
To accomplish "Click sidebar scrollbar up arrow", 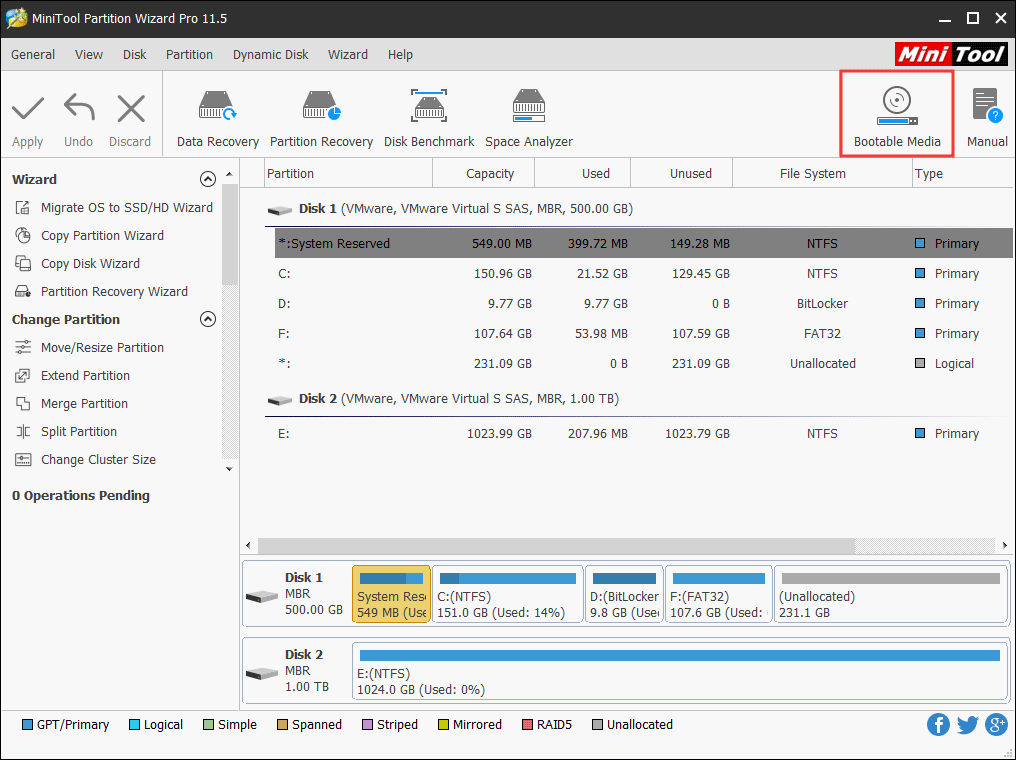I will (229, 174).
